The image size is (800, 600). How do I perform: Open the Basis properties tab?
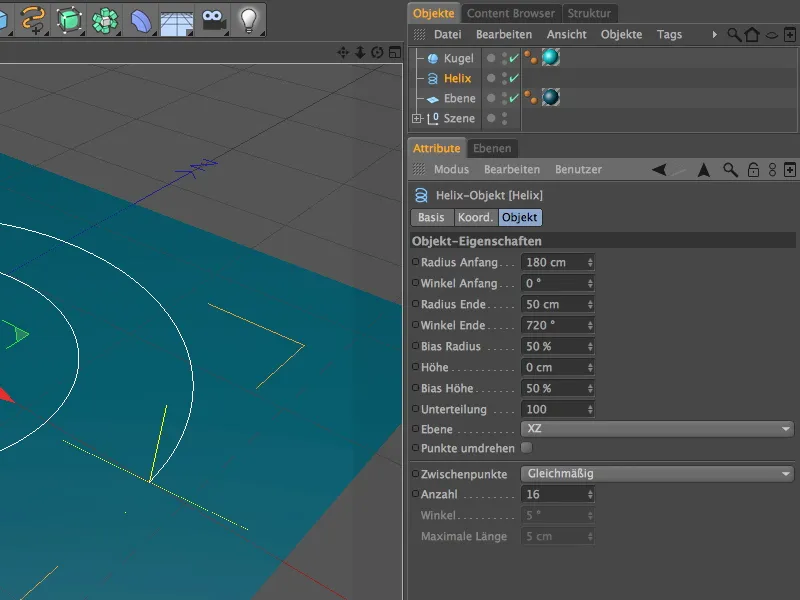431,217
